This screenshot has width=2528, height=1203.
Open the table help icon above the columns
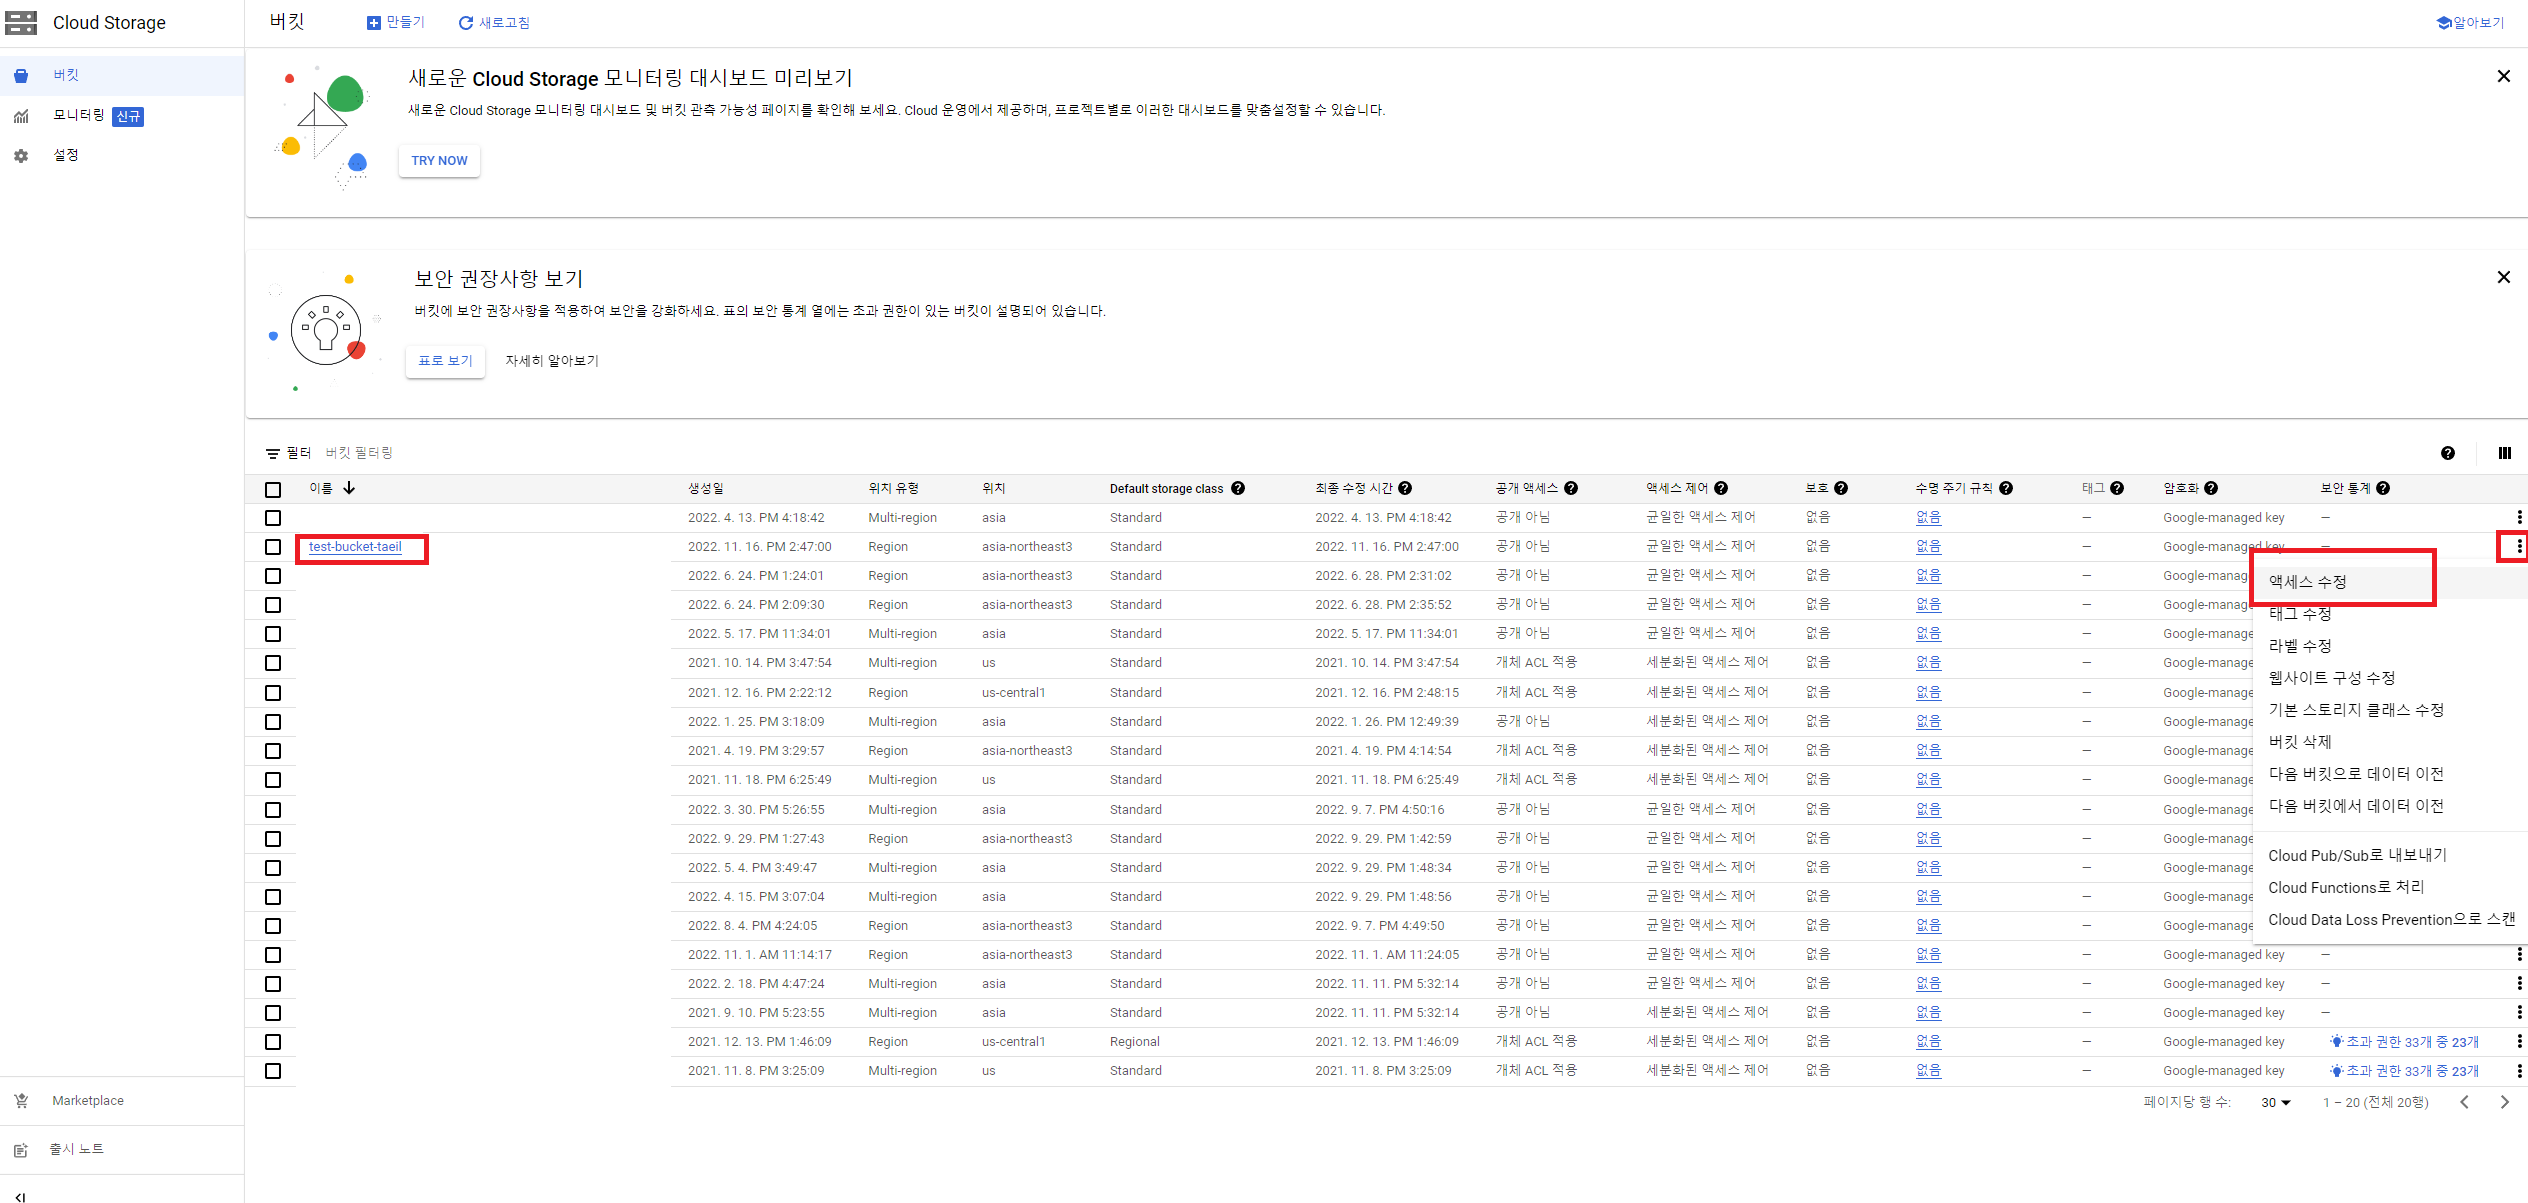pos(2447,453)
